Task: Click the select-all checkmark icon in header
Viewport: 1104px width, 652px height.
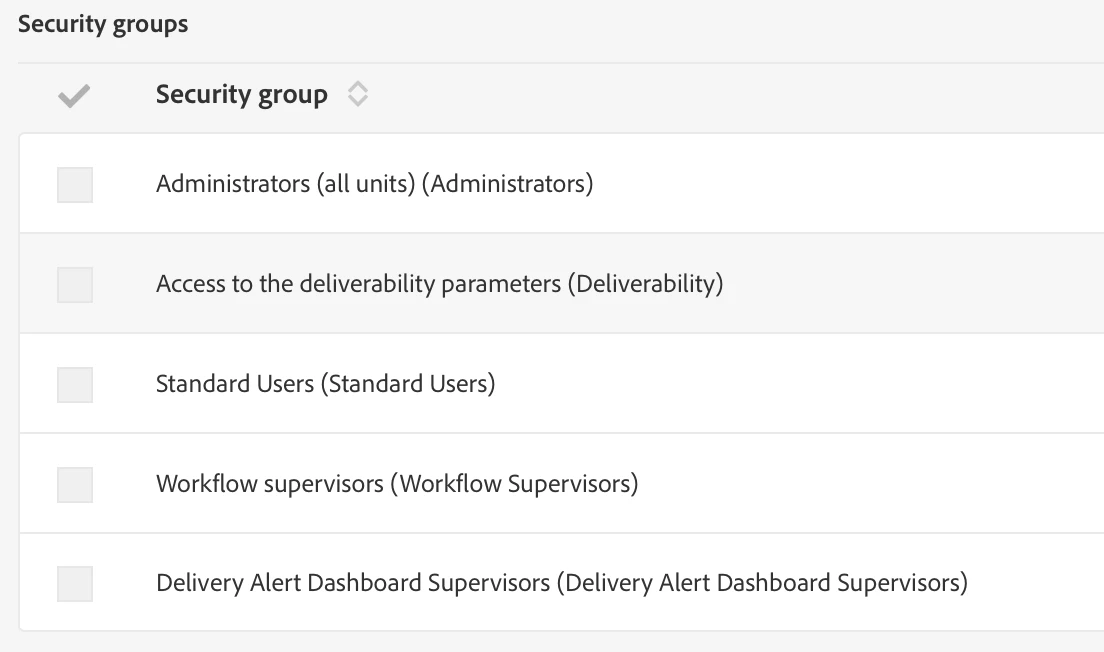Action: point(74,96)
